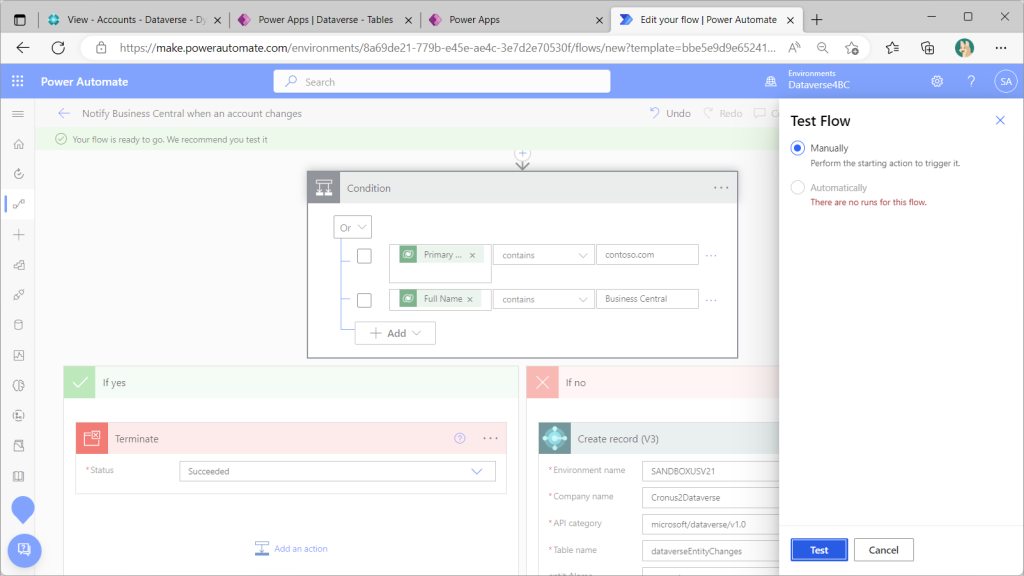Switch to the Power Apps tab
The image size is (1024, 576).
click(x=515, y=20)
